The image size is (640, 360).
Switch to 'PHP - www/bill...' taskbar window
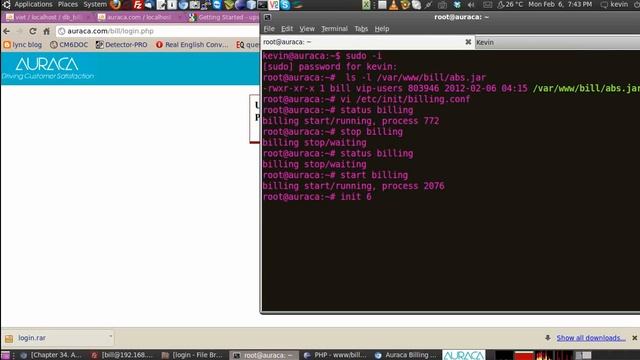coord(335,355)
